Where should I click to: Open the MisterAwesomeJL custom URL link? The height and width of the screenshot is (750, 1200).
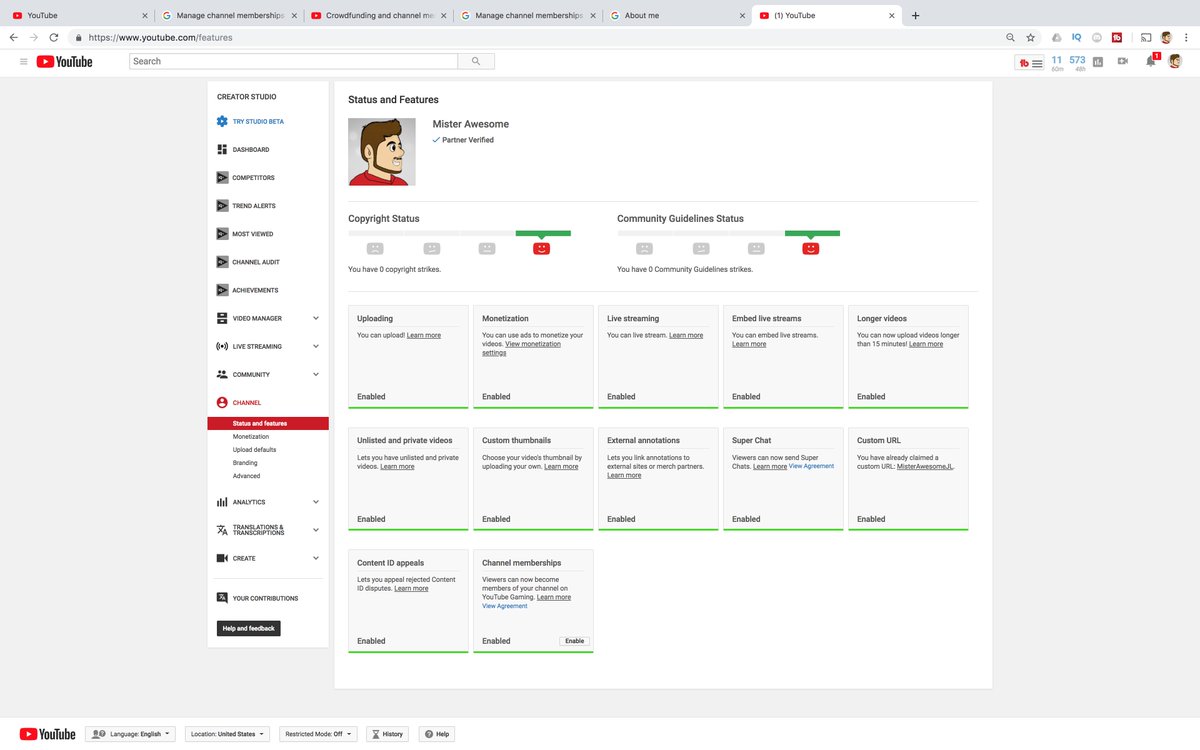(x=925, y=466)
